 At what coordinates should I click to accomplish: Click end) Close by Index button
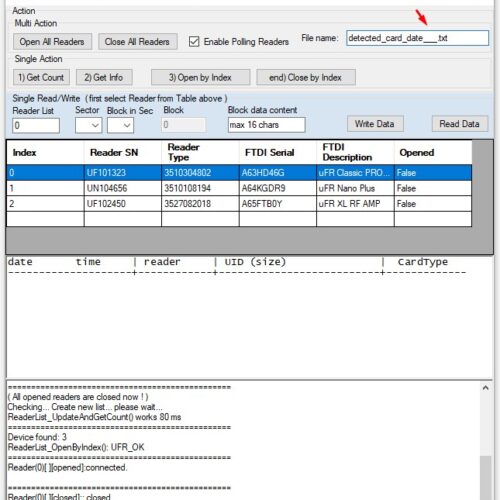(x=306, y=77)
